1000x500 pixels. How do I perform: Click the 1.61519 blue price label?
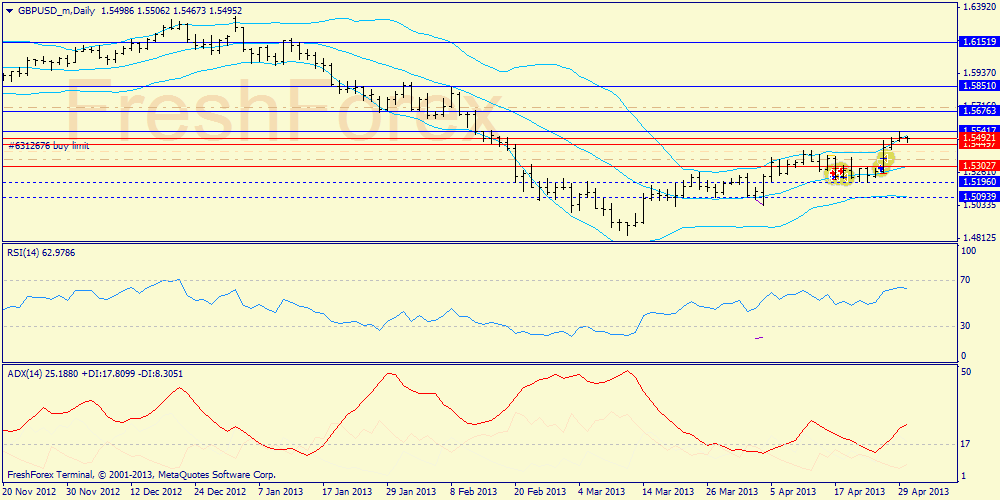978,42
